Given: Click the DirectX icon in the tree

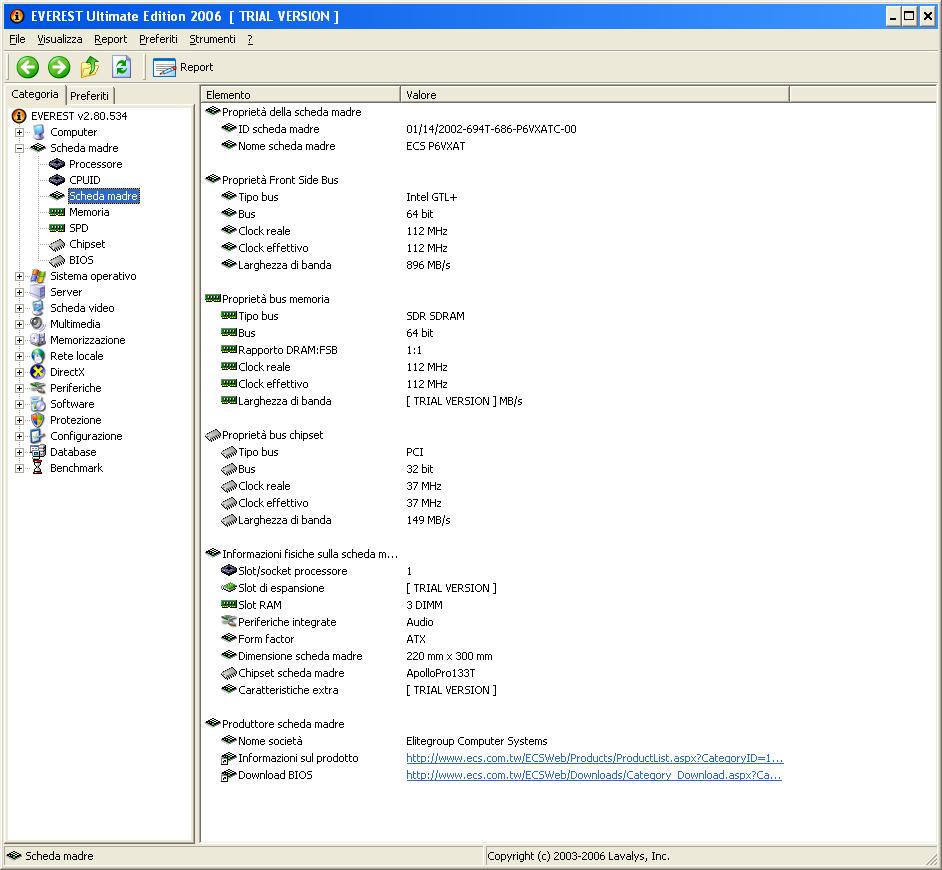Looking at the screenshot, I should 38,372.
